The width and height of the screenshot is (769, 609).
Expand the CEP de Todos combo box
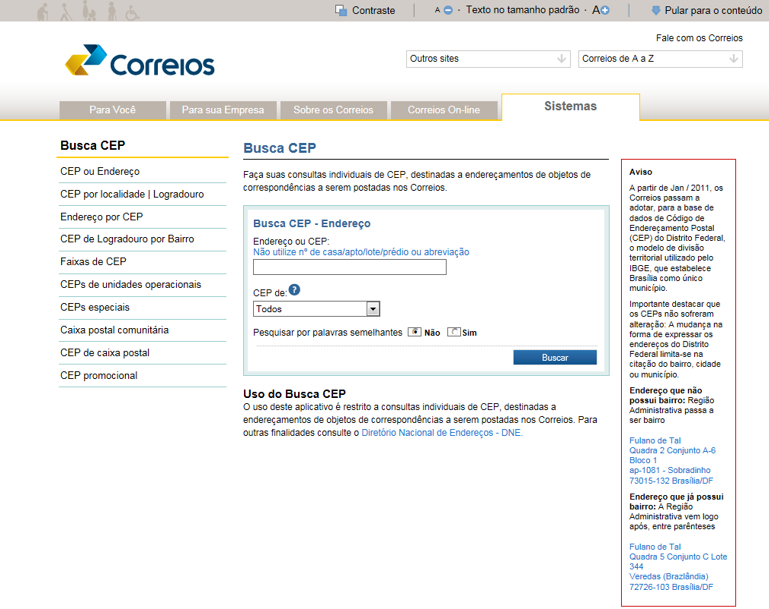point(316,309)
